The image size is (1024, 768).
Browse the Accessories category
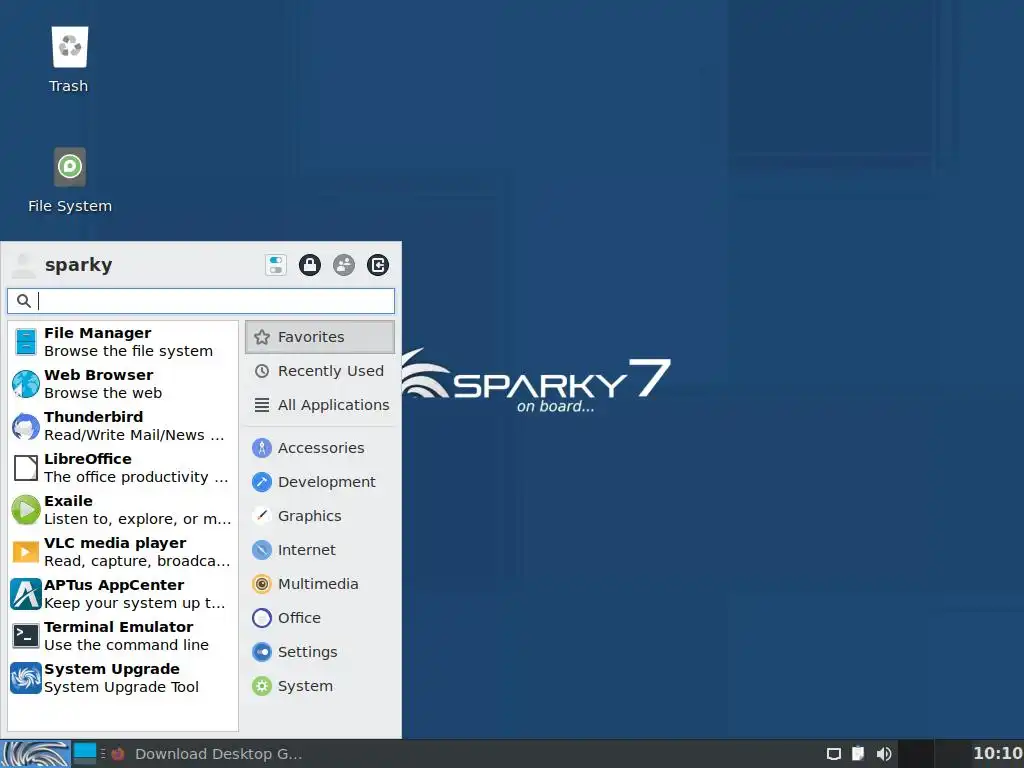click(x=320, y=448)
